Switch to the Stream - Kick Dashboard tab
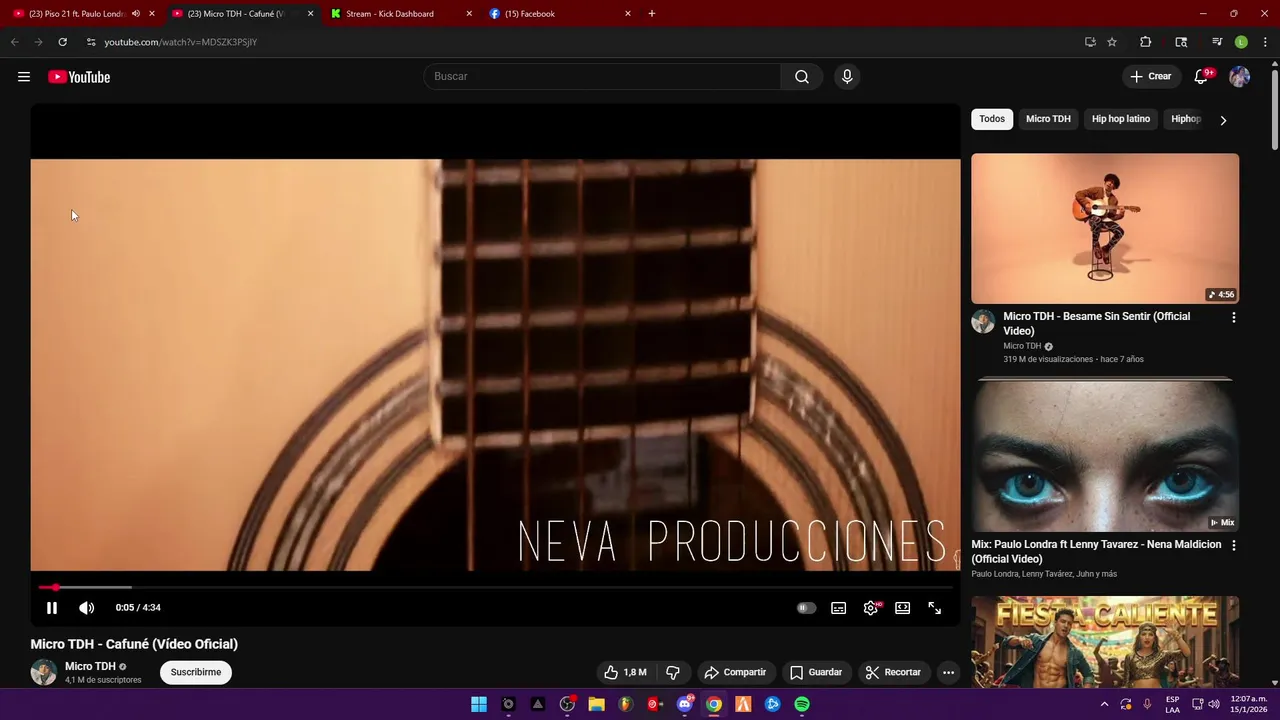1280x720 pixels. click(x=390, y=14)
